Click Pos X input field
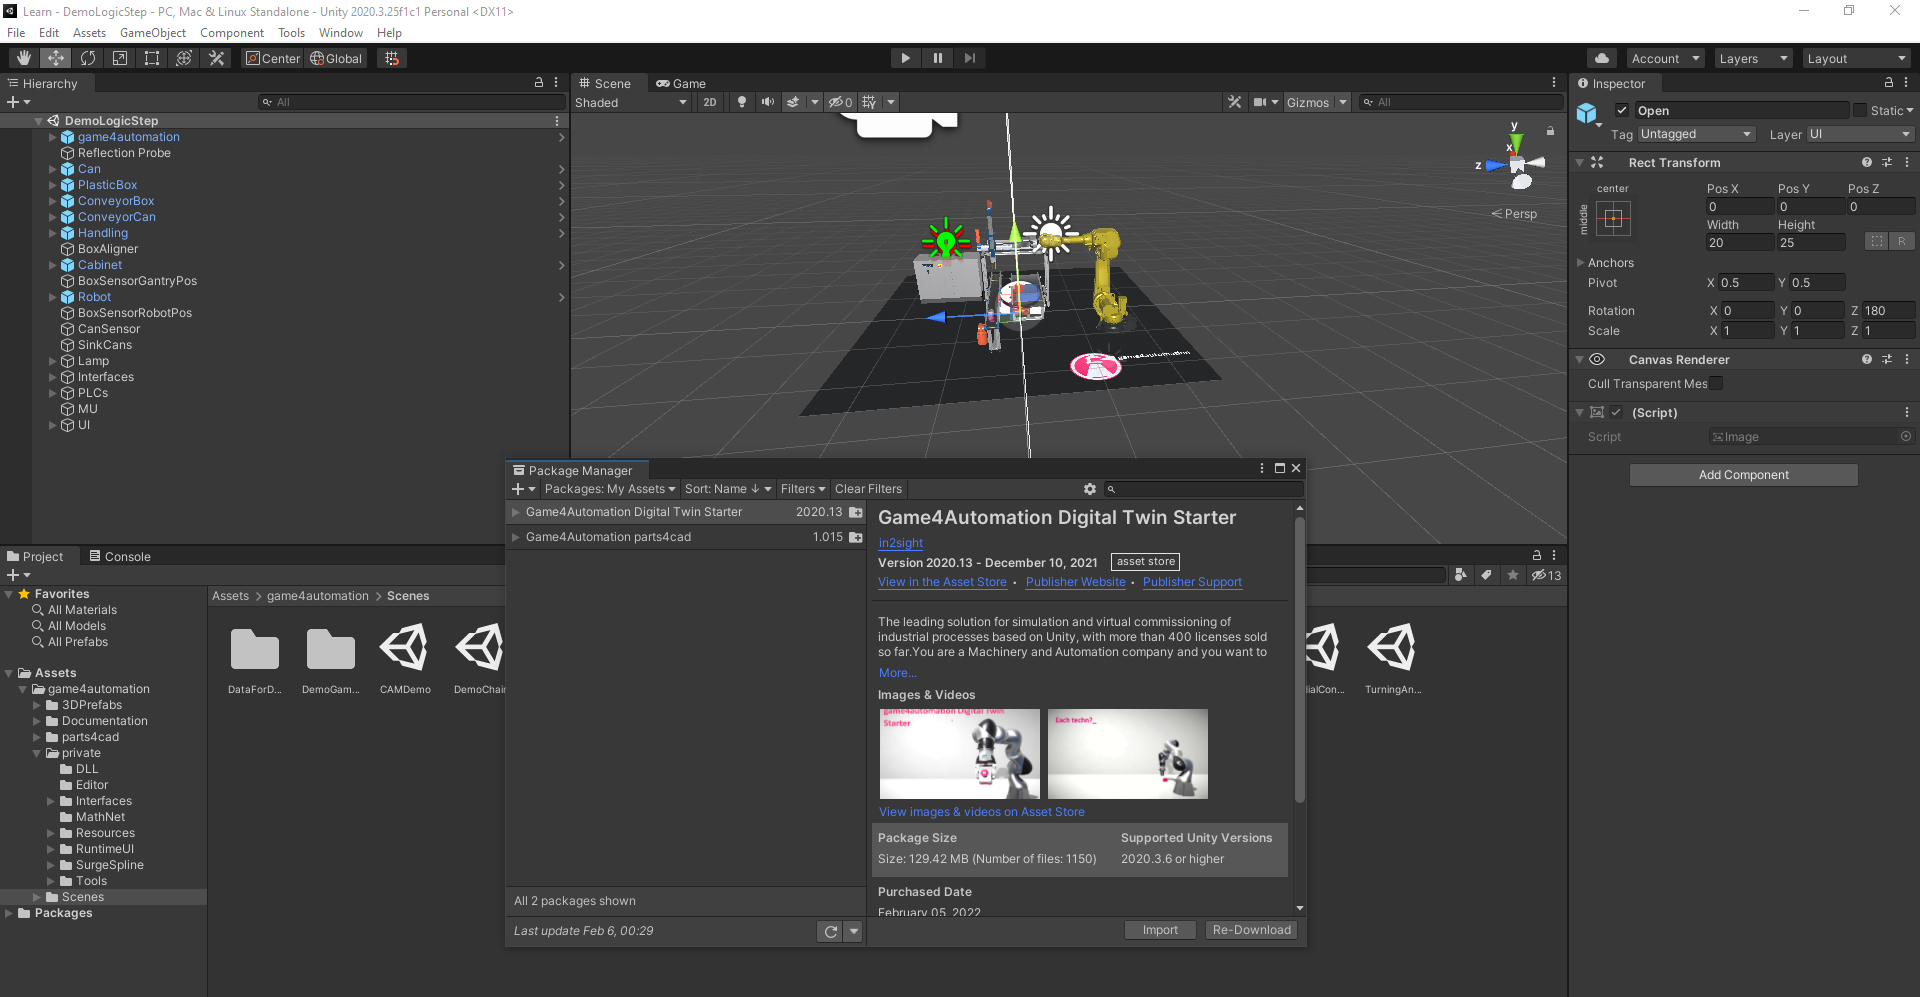The width and height of the screenshot is (1920, 997). pyautogui.click(x=1739, y=207)
